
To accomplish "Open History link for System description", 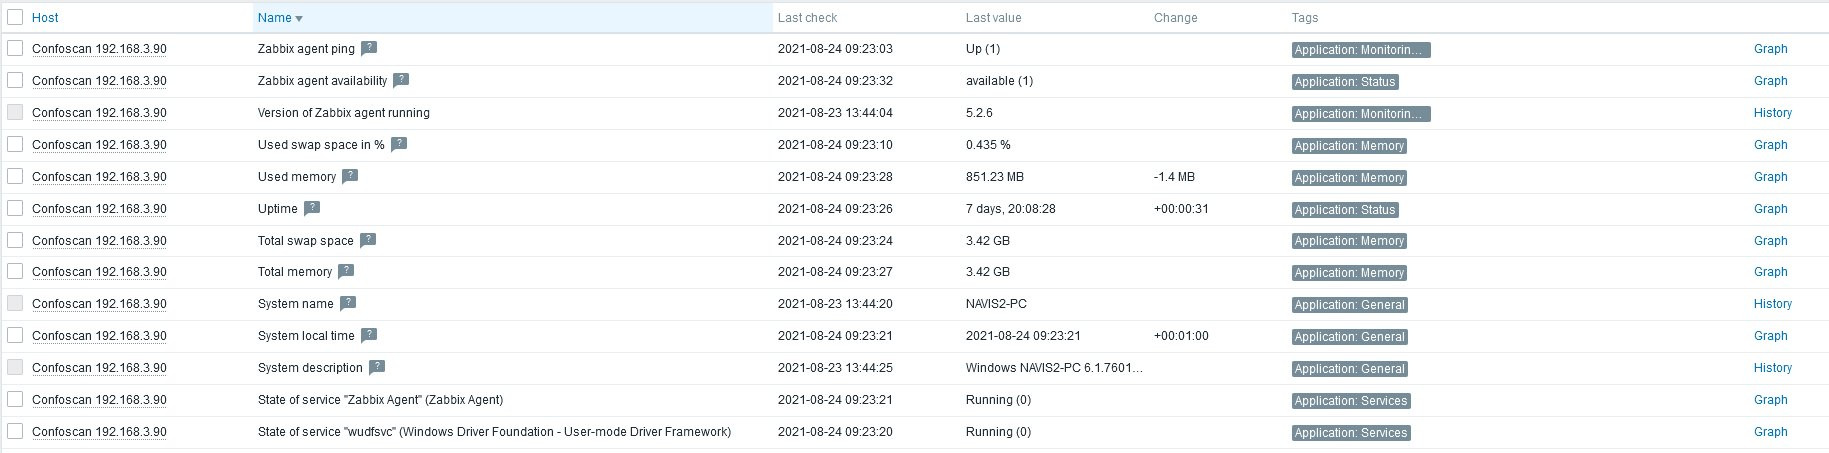I will pyautogui.click(x=1772, y=368).
